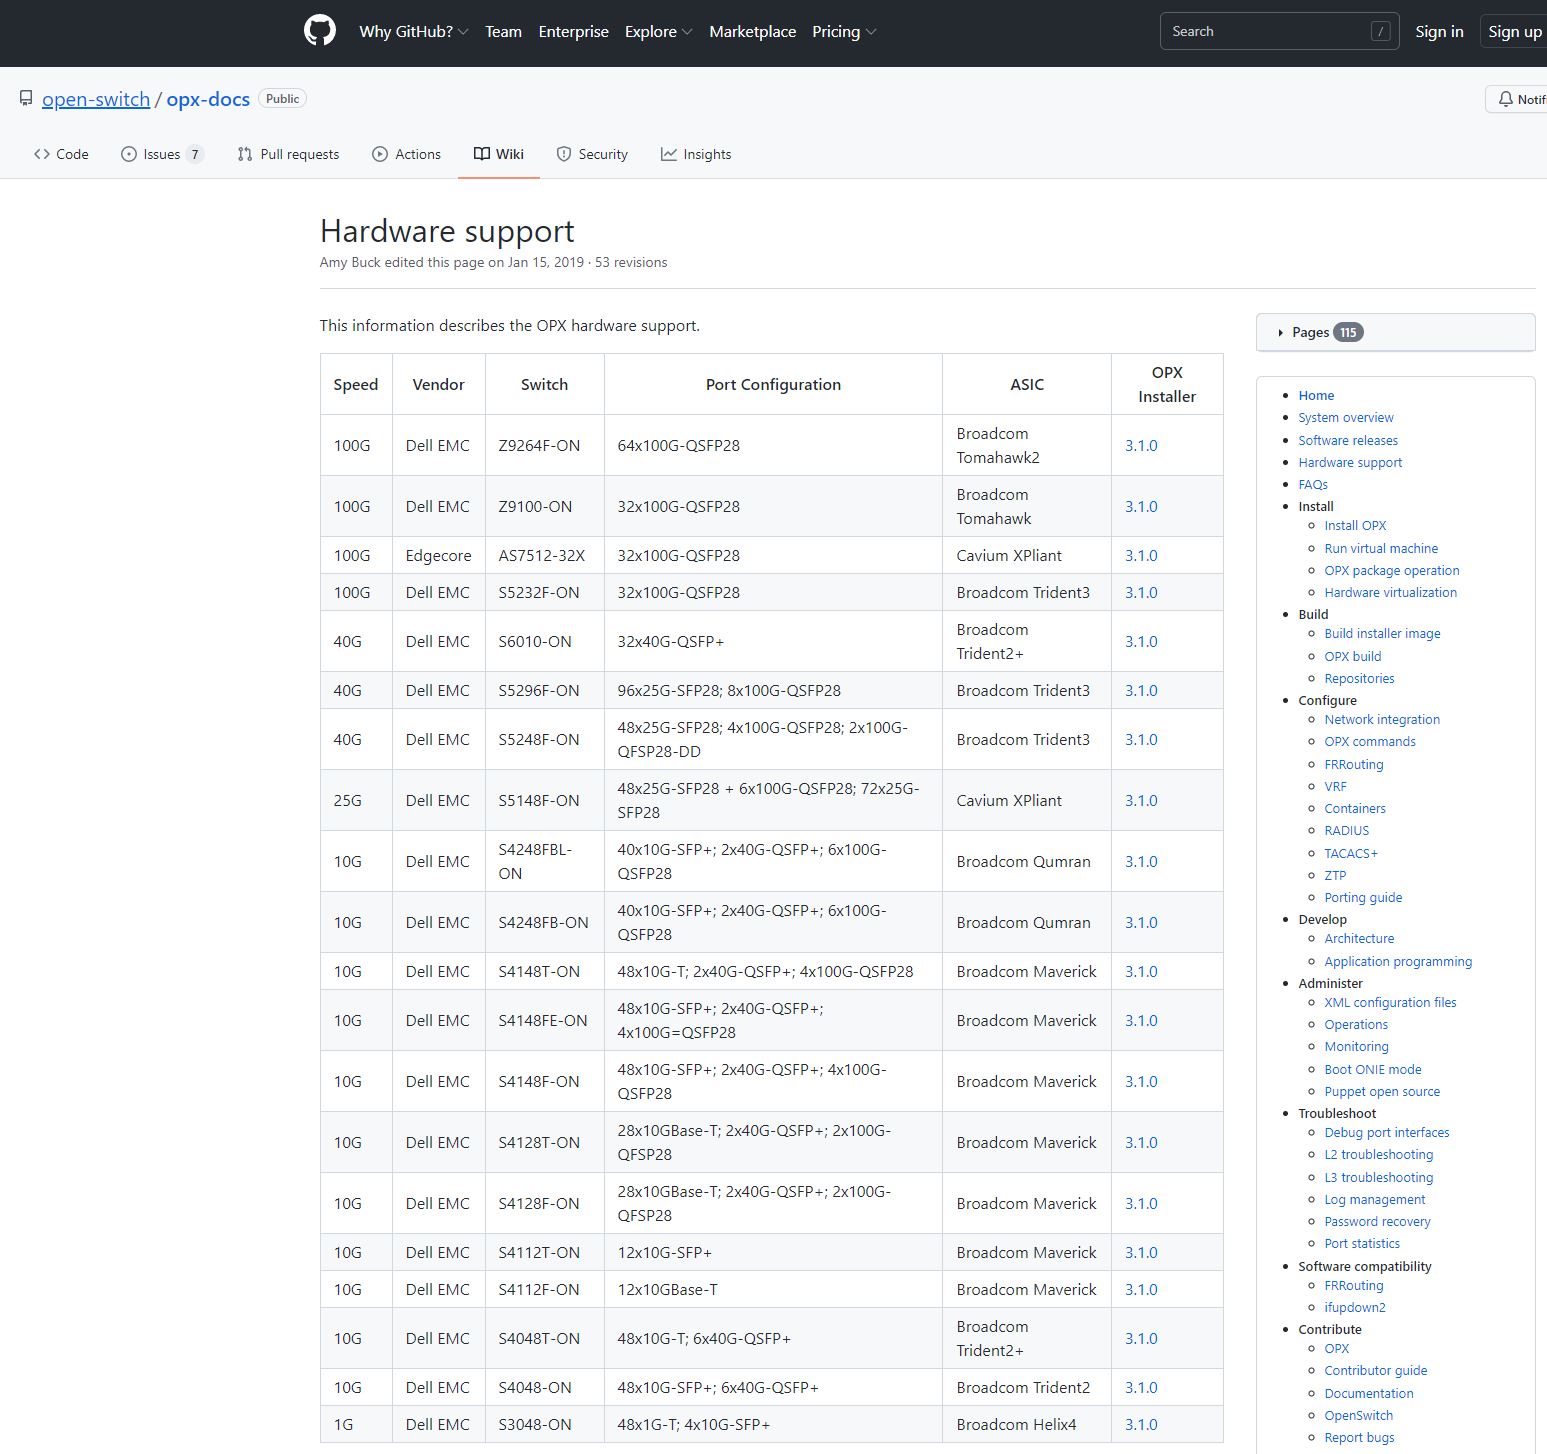Expand the Pages list
This screenshot has width=1547, height=1454.
pos(1310,332)
